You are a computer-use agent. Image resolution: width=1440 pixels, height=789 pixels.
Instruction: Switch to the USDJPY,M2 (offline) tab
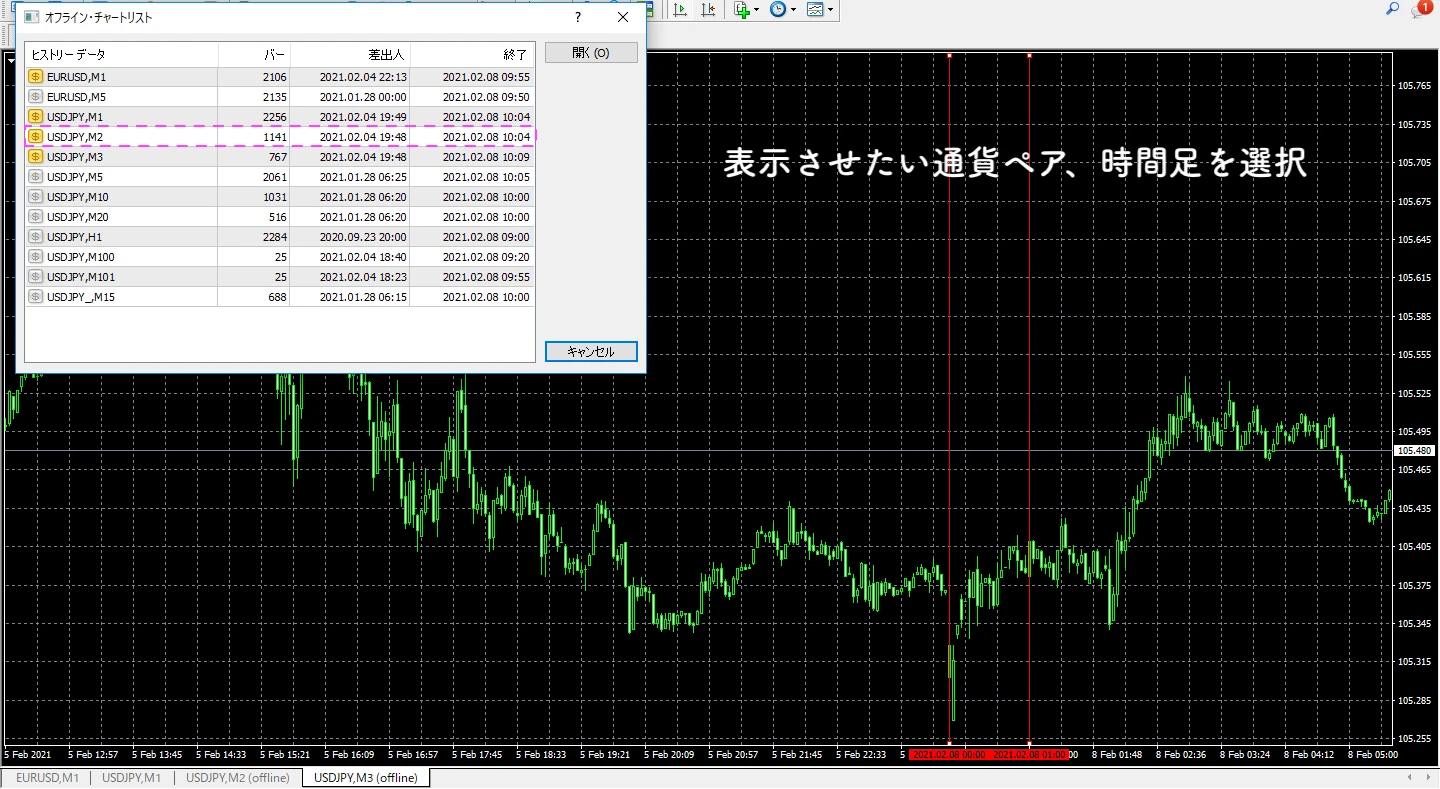tap(237, 777)
